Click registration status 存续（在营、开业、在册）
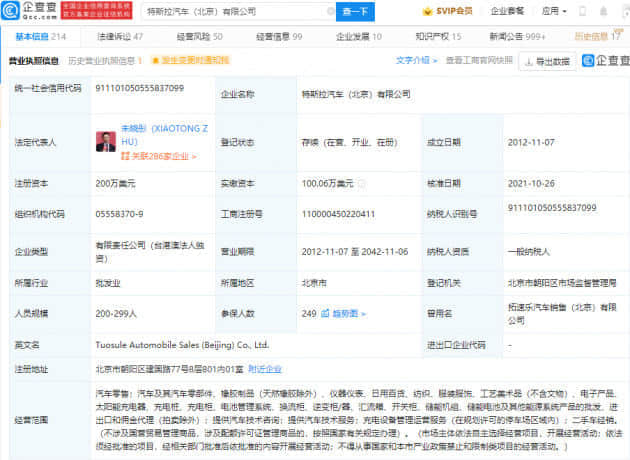630x460 pixels. pyautogui.click(x=349, y=142)
